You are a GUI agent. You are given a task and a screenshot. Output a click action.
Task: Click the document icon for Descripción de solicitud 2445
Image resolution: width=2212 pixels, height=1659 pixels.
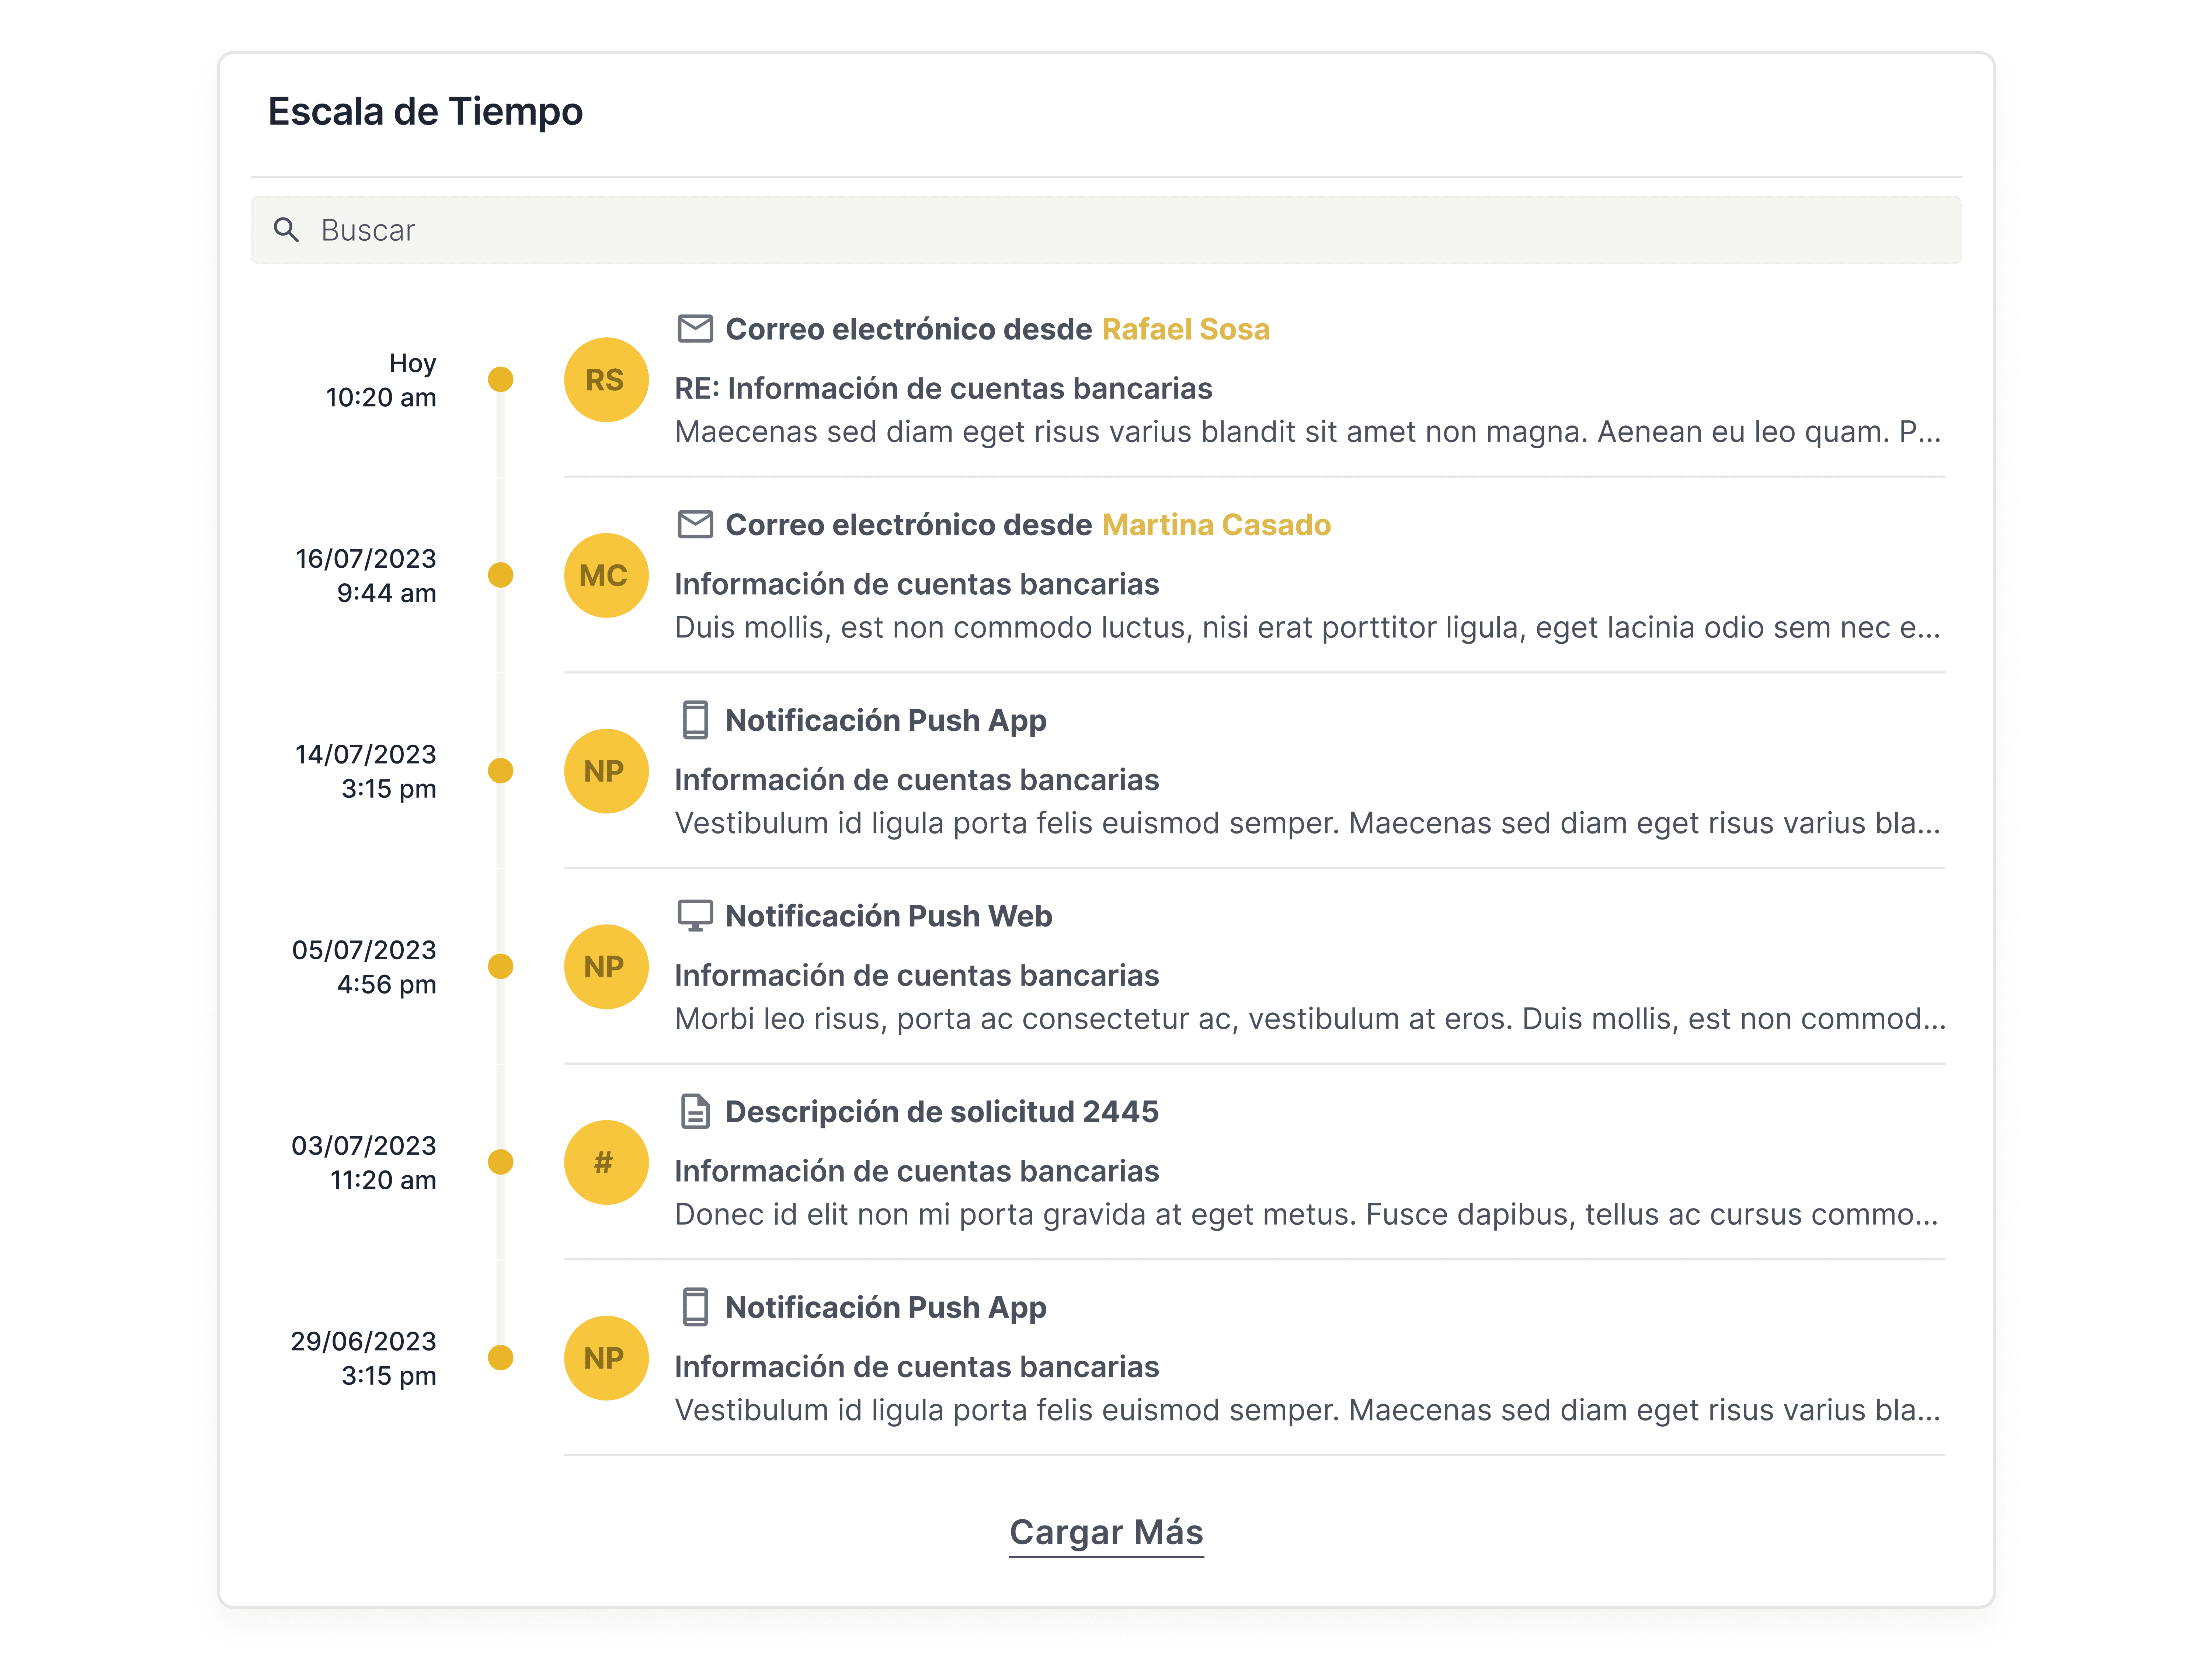[x=695, y=1111]
